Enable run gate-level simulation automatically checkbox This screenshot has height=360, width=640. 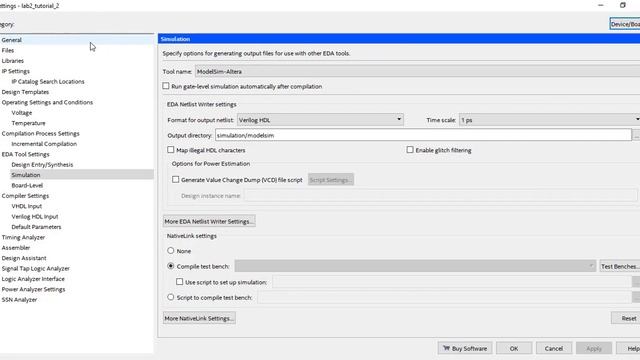166,86
